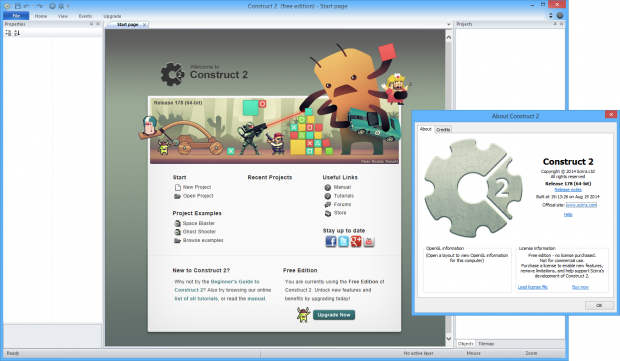This screenshot has height=361, width=620.
Task: Click the Redo arrow in the title bar
Action: click(40, 6)
